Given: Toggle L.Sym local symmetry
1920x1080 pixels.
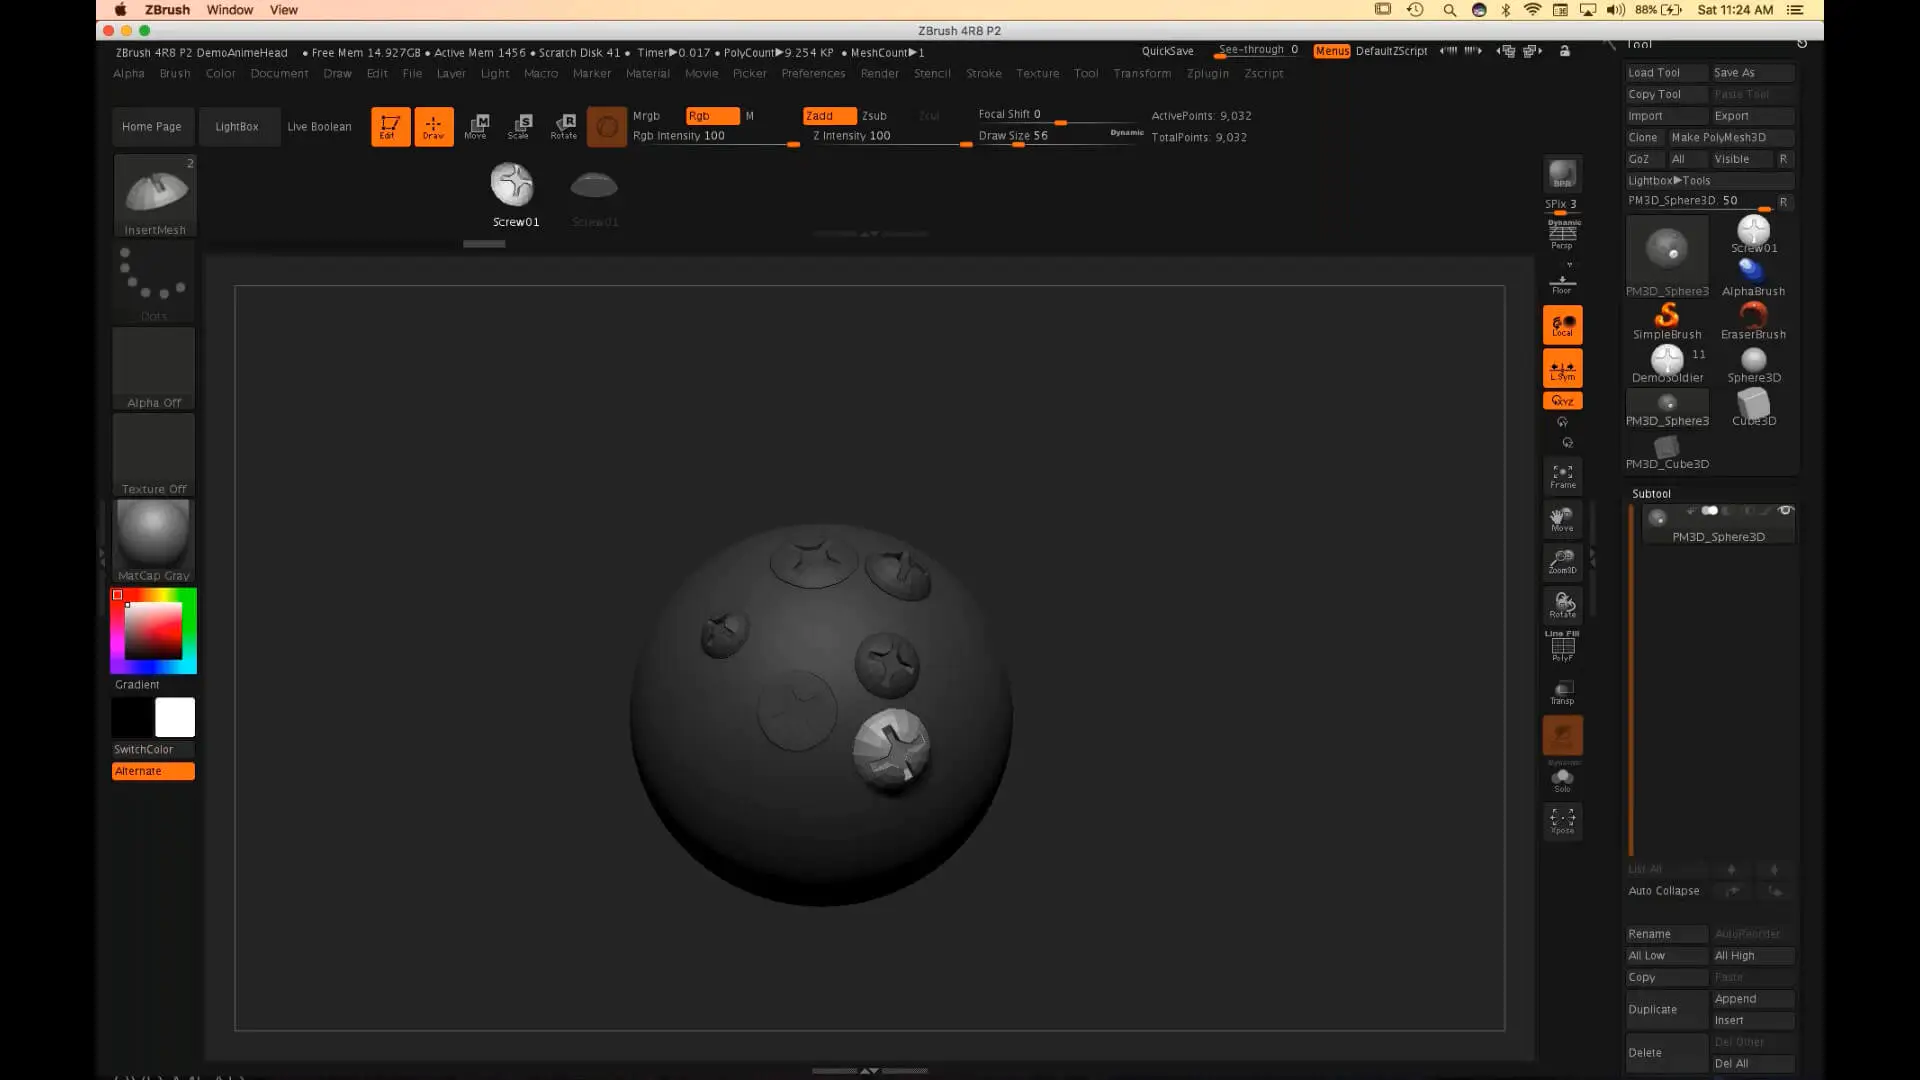Looking at the screenshot, I should (1562, 368).
